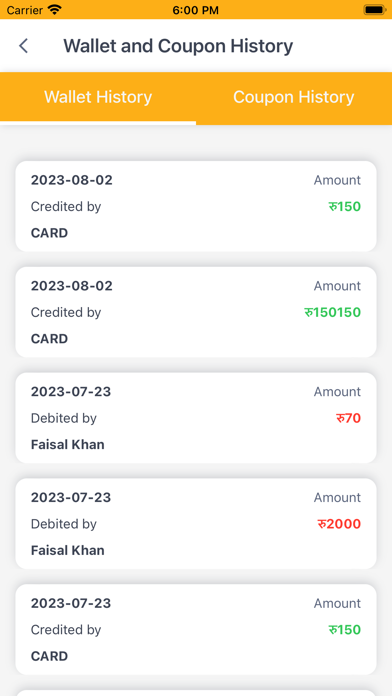This screenshot has width=392, height=696.
Task: Open the रु70 debit by Faisal Khan
Action: (x=196, y=418)
